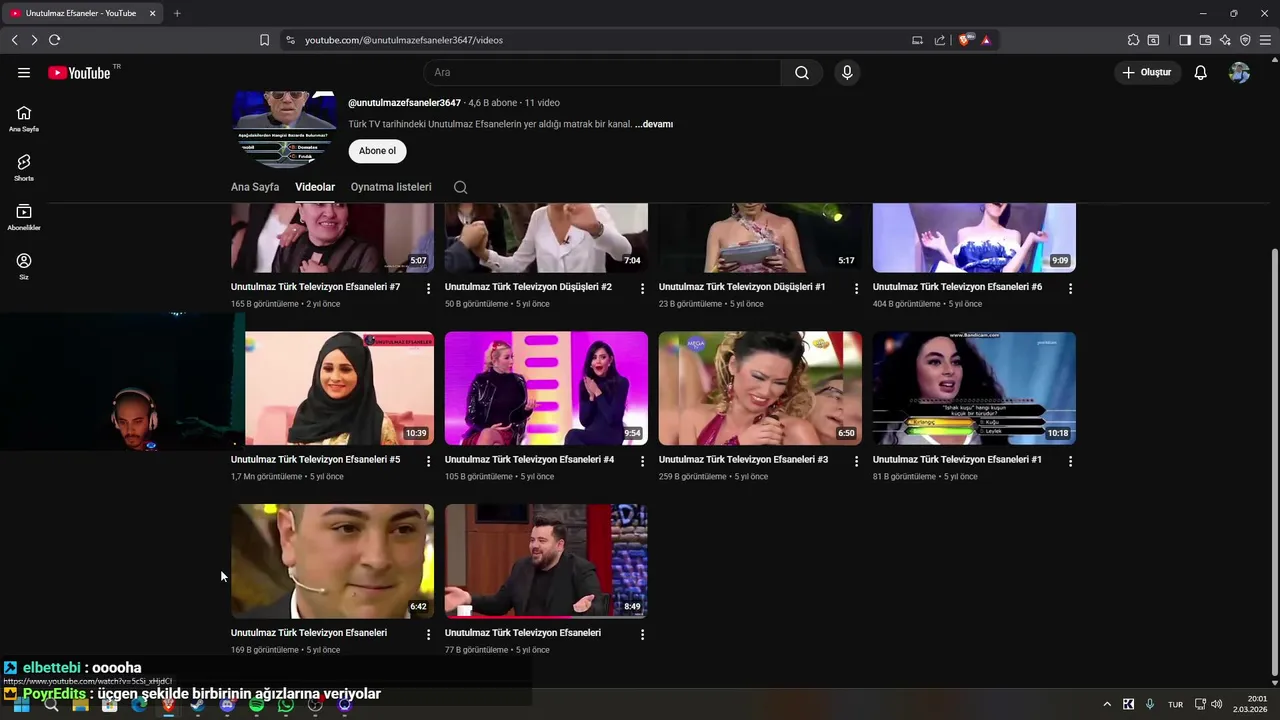Screen dimensions: 1280x720
Task: Open Brave VPN shield icon
Action: 1245,40
